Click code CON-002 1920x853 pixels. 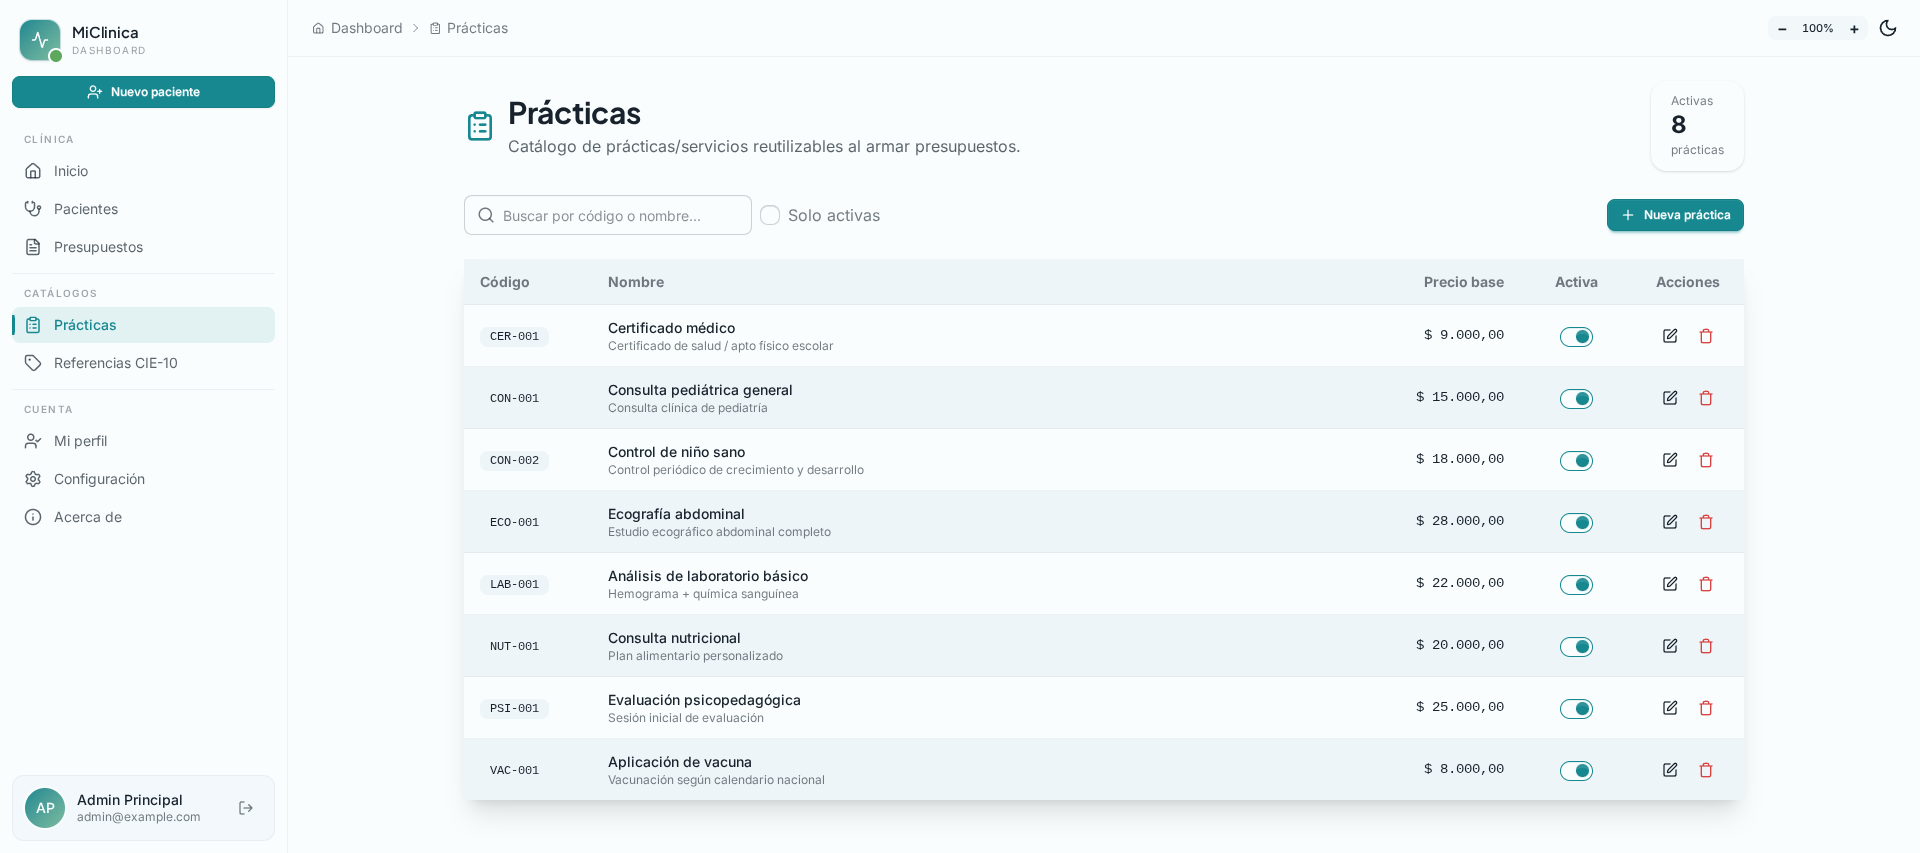[514, 461]
